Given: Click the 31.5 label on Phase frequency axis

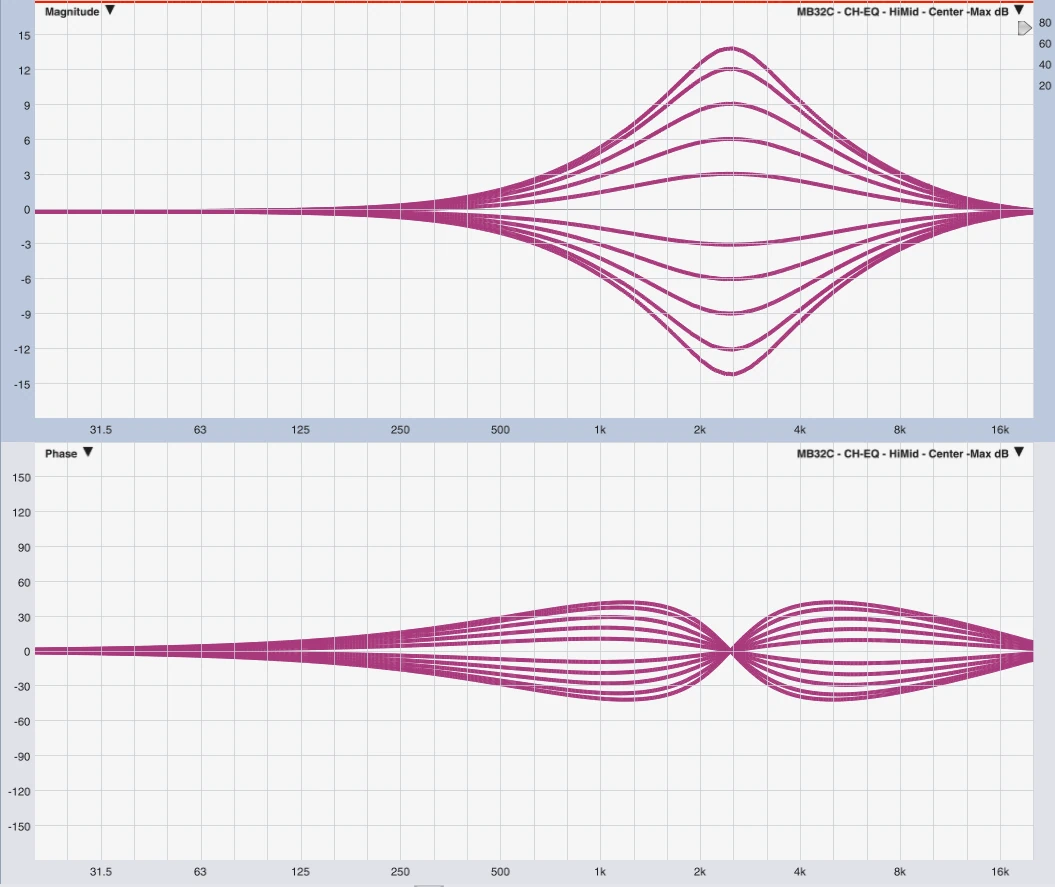Looking at the screenshot, I should 100,872.
